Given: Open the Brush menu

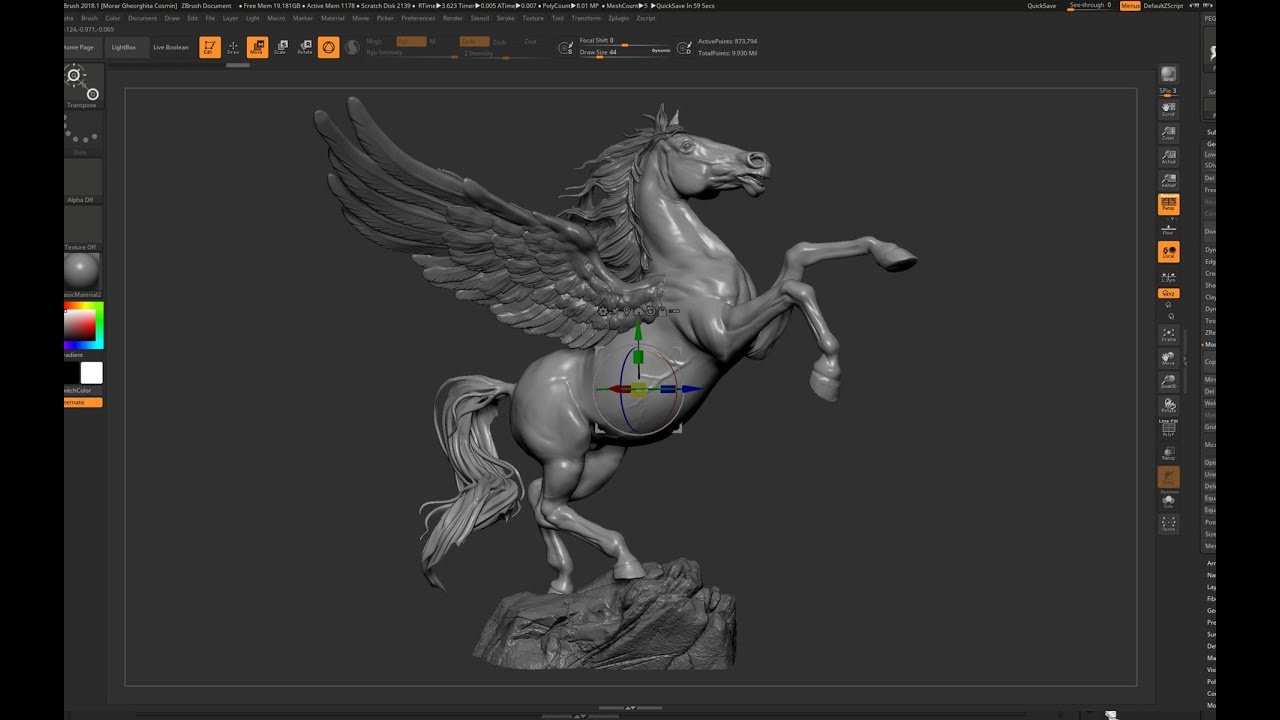Looking at the screenshot, I should (x=89, y=18).
